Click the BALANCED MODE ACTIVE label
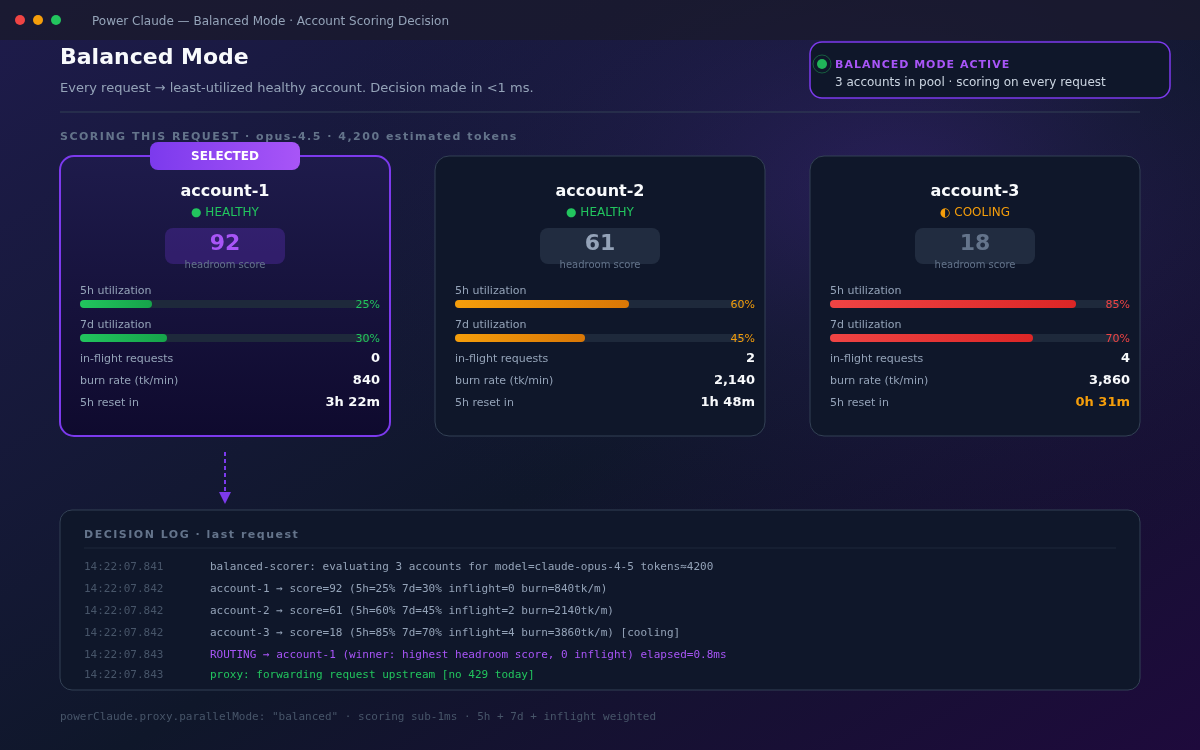The height and width of the screenshot is (750, 1200). coord(922,64)
